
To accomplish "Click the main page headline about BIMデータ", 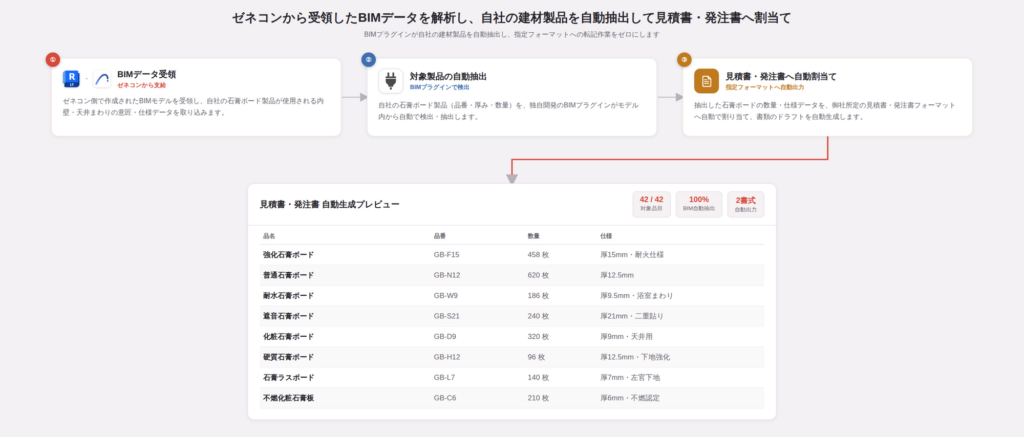I will (512, 18).
